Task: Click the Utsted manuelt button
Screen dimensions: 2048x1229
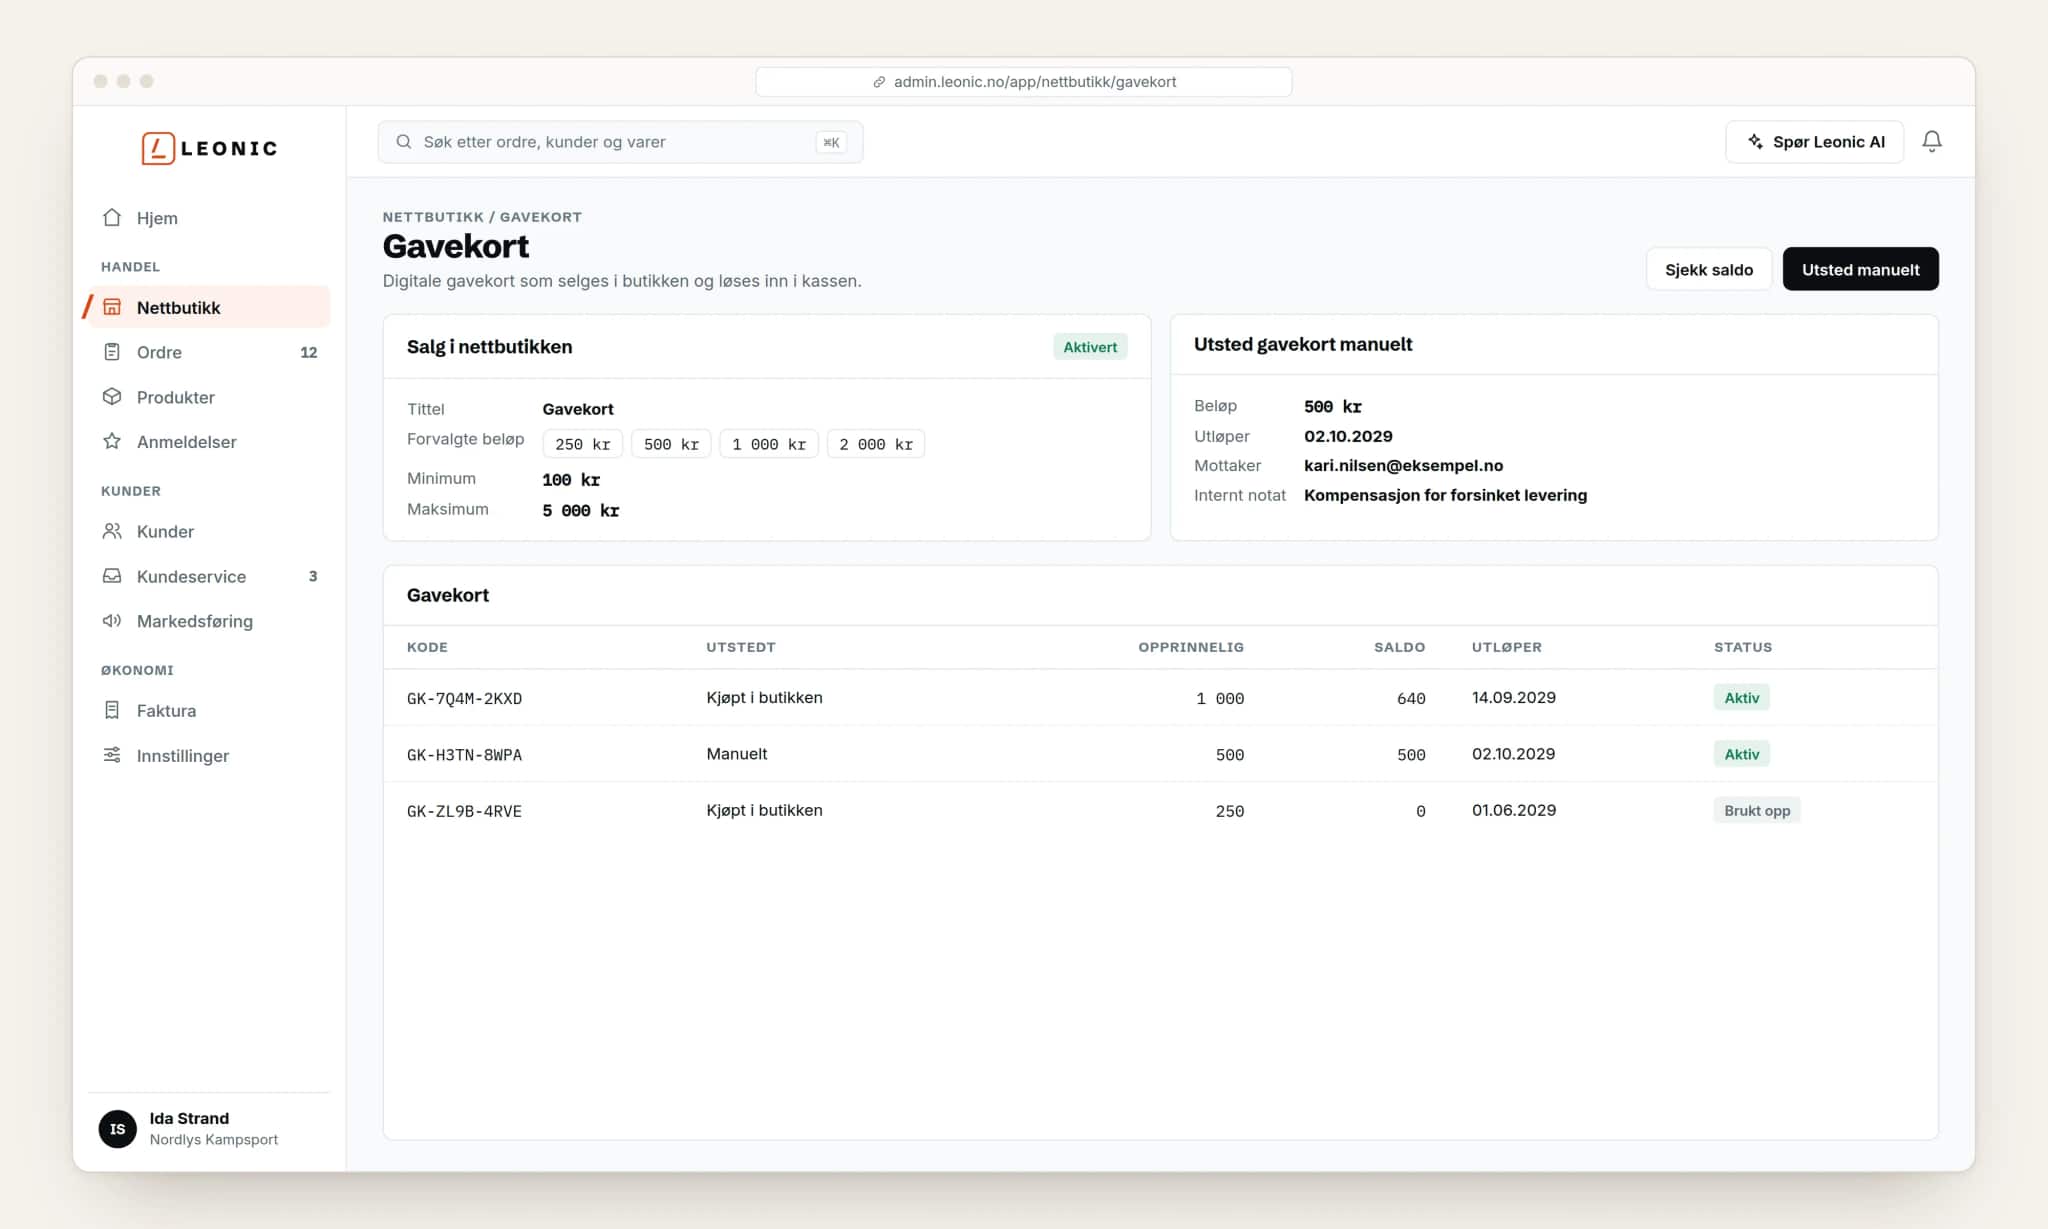Action: click(x=1860, y=269)
